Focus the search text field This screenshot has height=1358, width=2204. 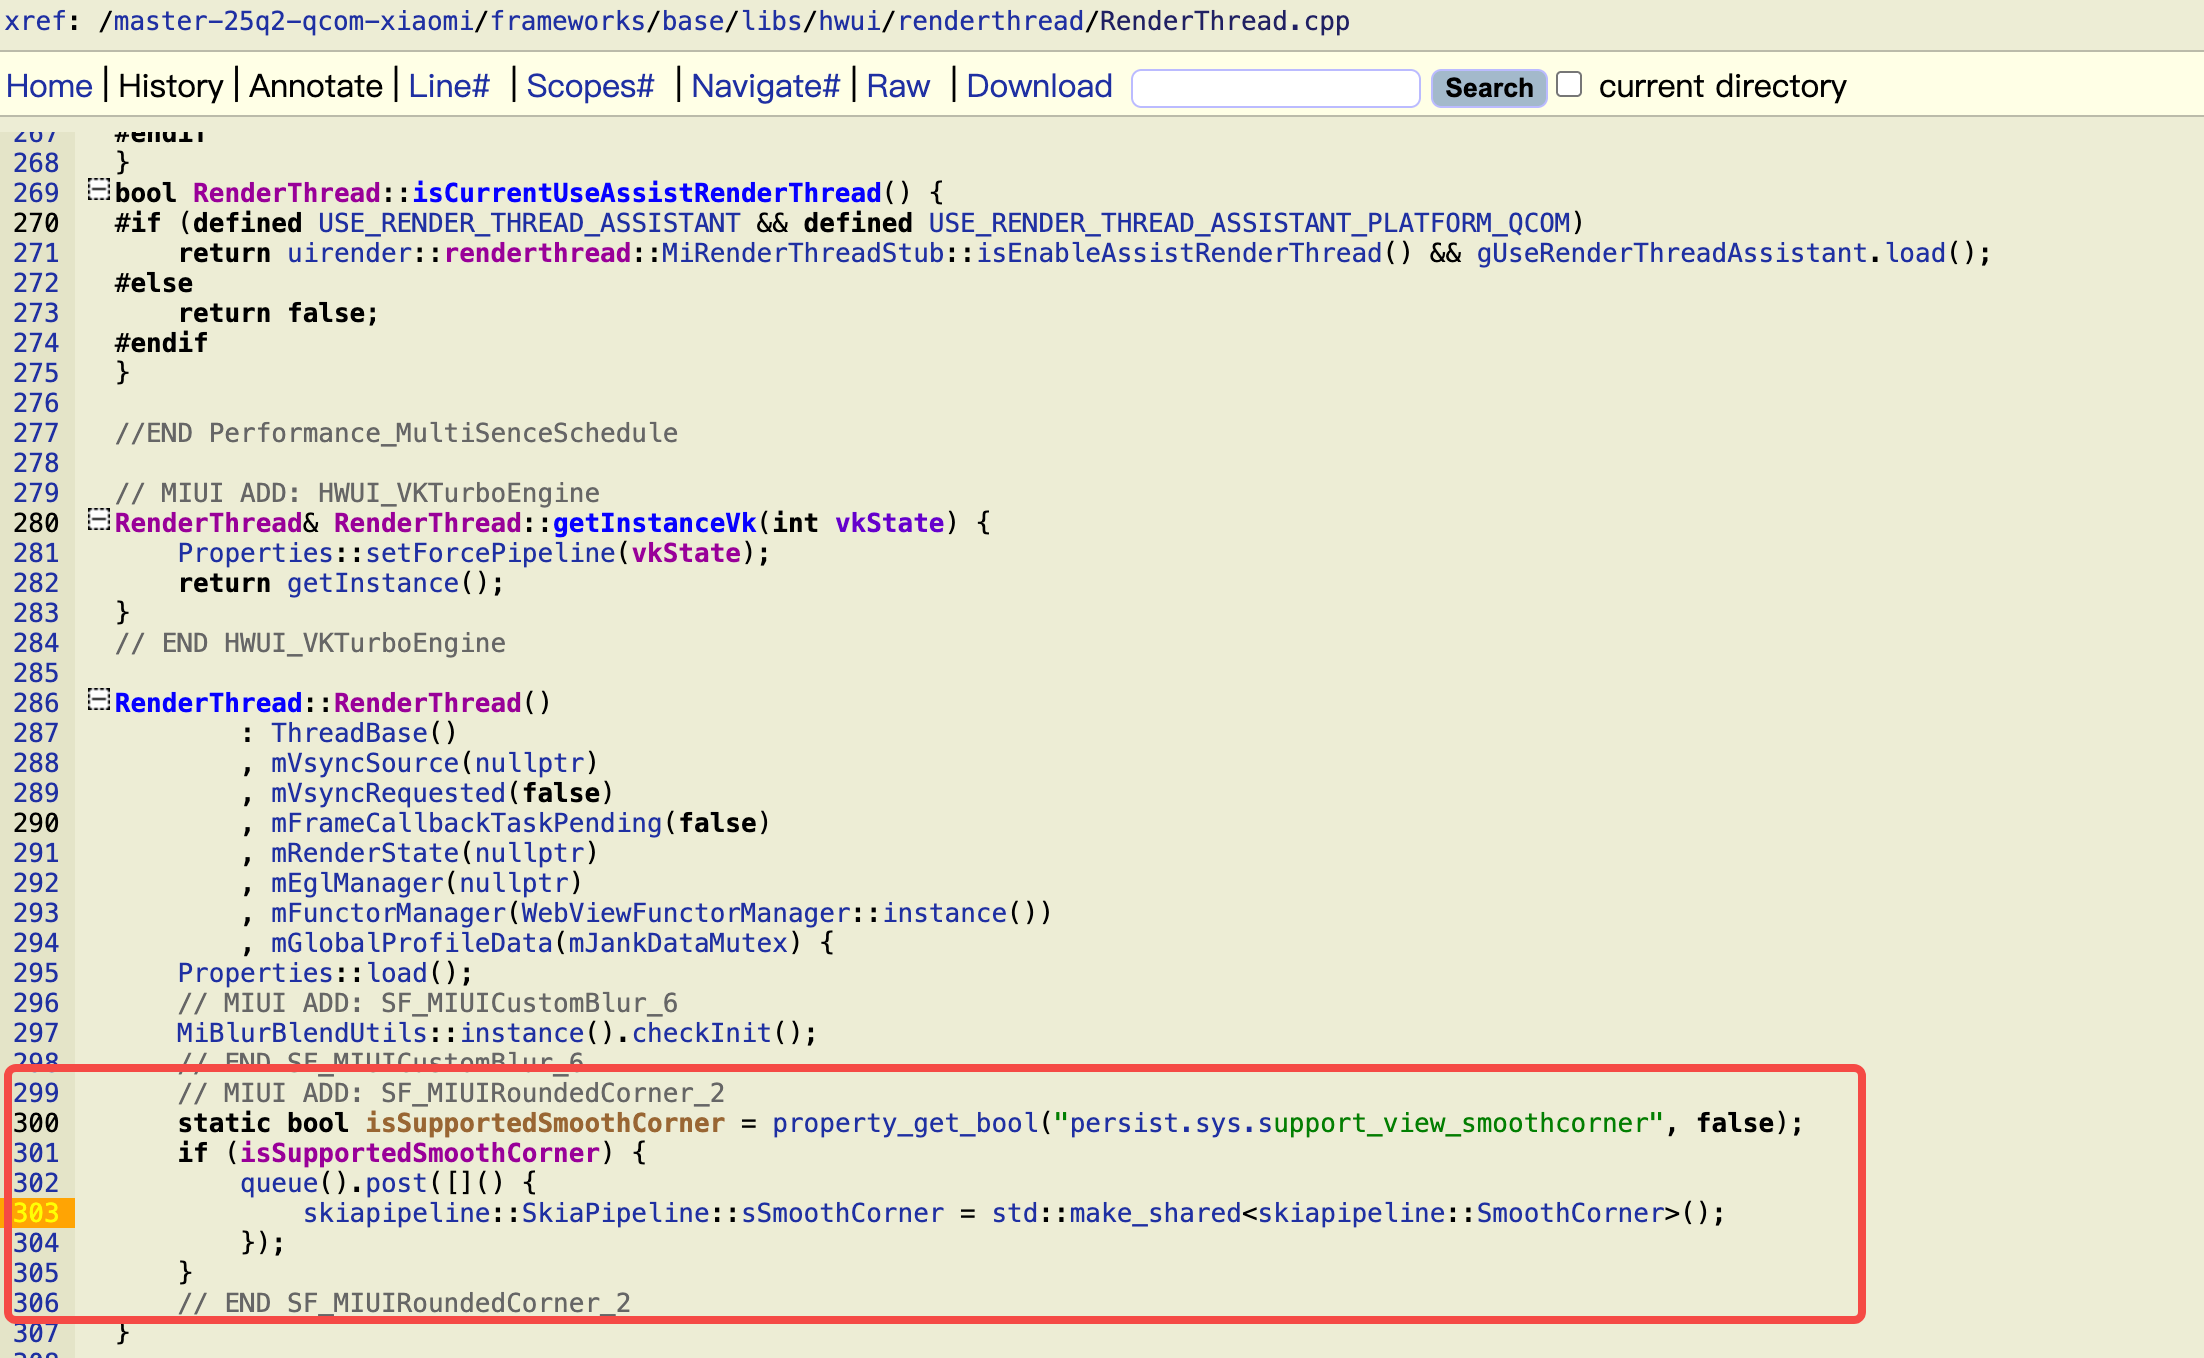tap(1275, 87)
